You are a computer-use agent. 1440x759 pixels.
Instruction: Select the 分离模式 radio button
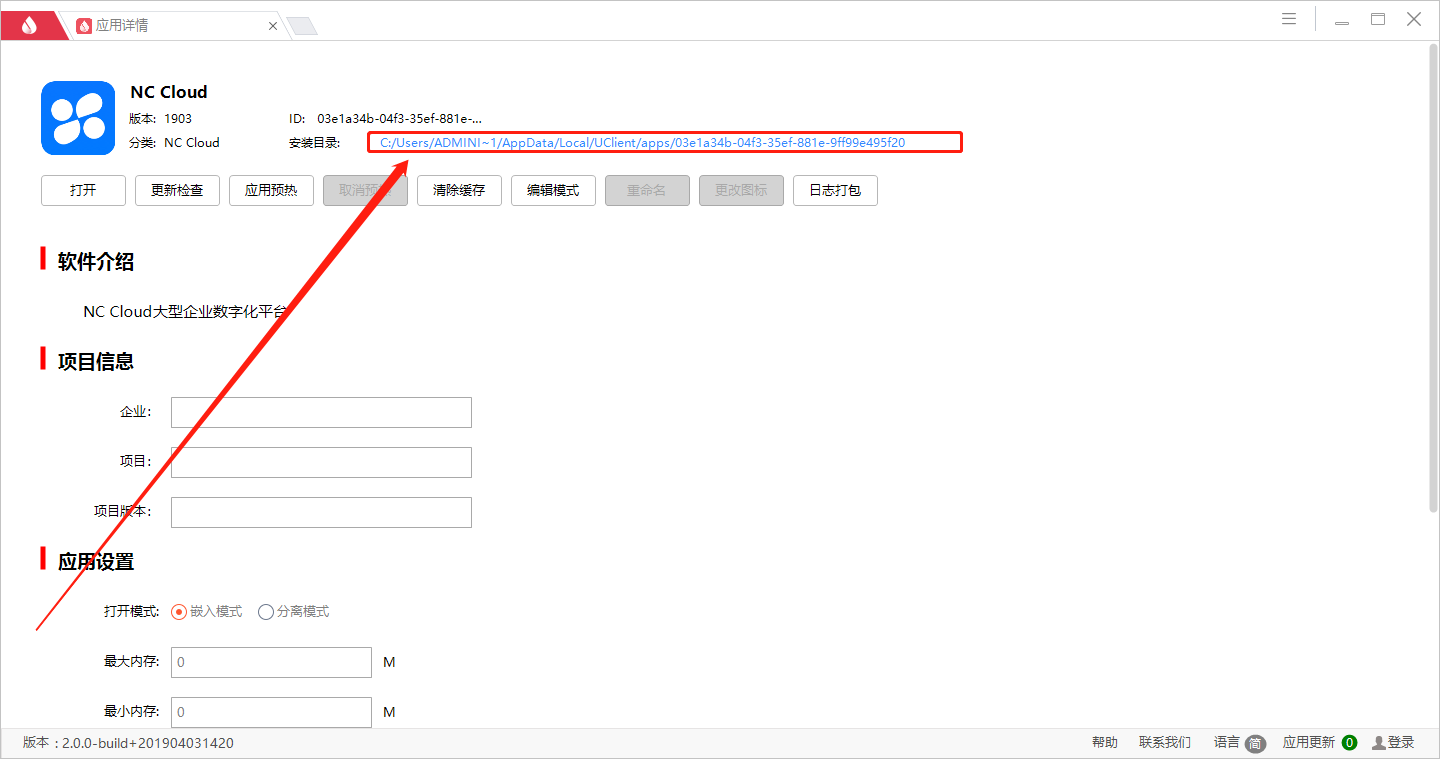point(266,612)
